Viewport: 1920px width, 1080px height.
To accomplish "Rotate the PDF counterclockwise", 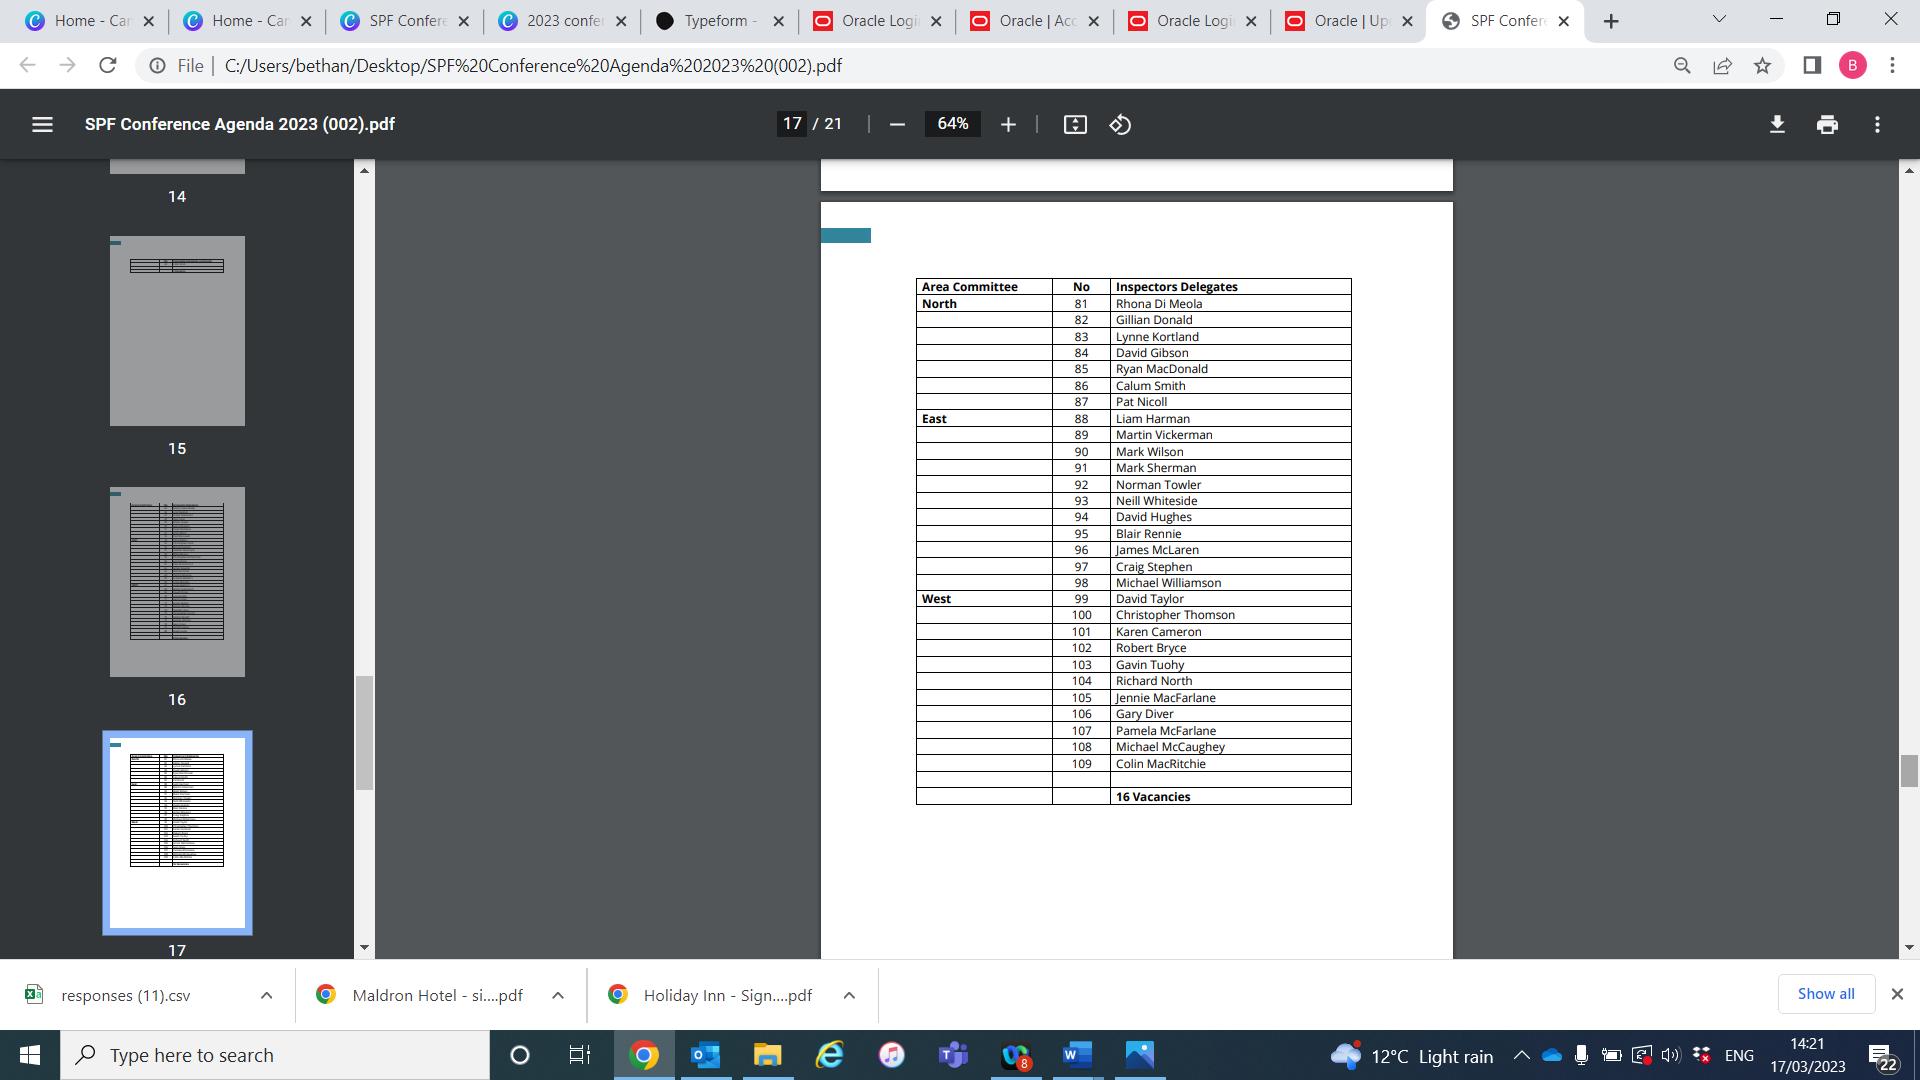I will [x=1120, y=124].
